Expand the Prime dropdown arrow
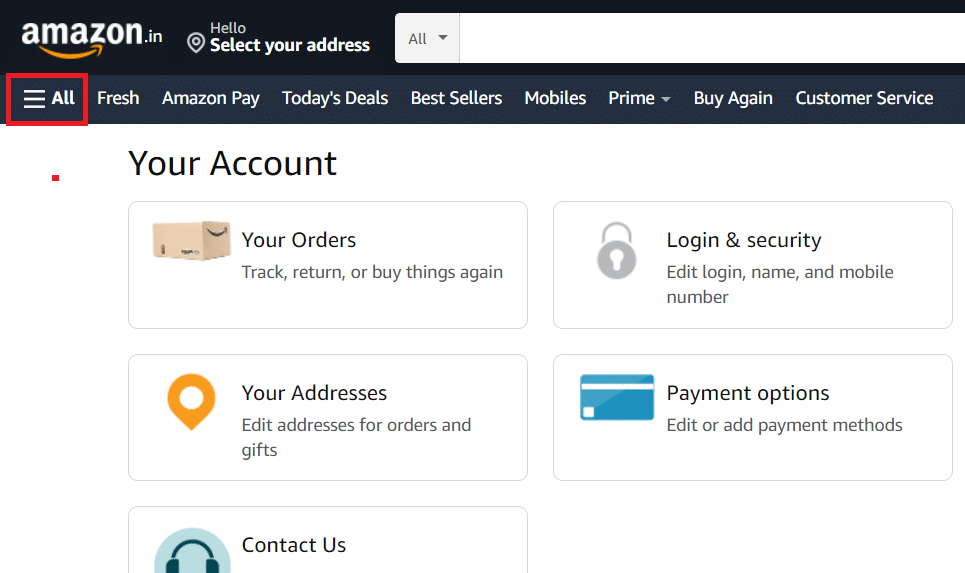The width and height of the screenshot is (965, 573). [x=665, y=99]
